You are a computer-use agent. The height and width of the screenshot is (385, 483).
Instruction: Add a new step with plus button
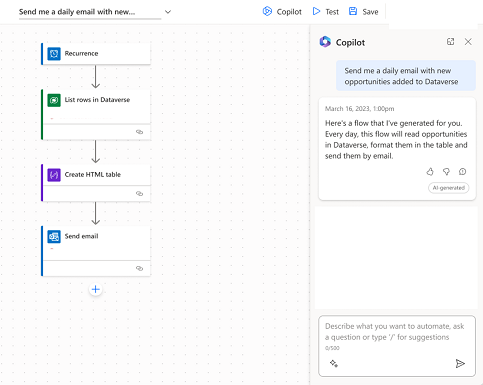click(96, 289)
